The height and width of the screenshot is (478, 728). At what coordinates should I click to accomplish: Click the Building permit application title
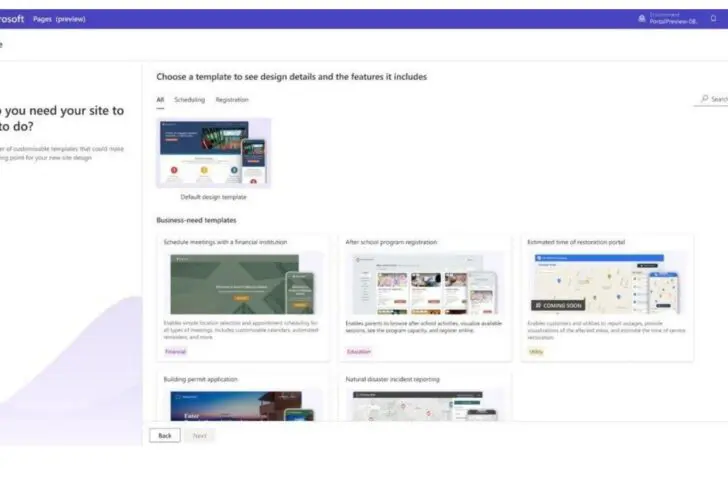(201, 379)
